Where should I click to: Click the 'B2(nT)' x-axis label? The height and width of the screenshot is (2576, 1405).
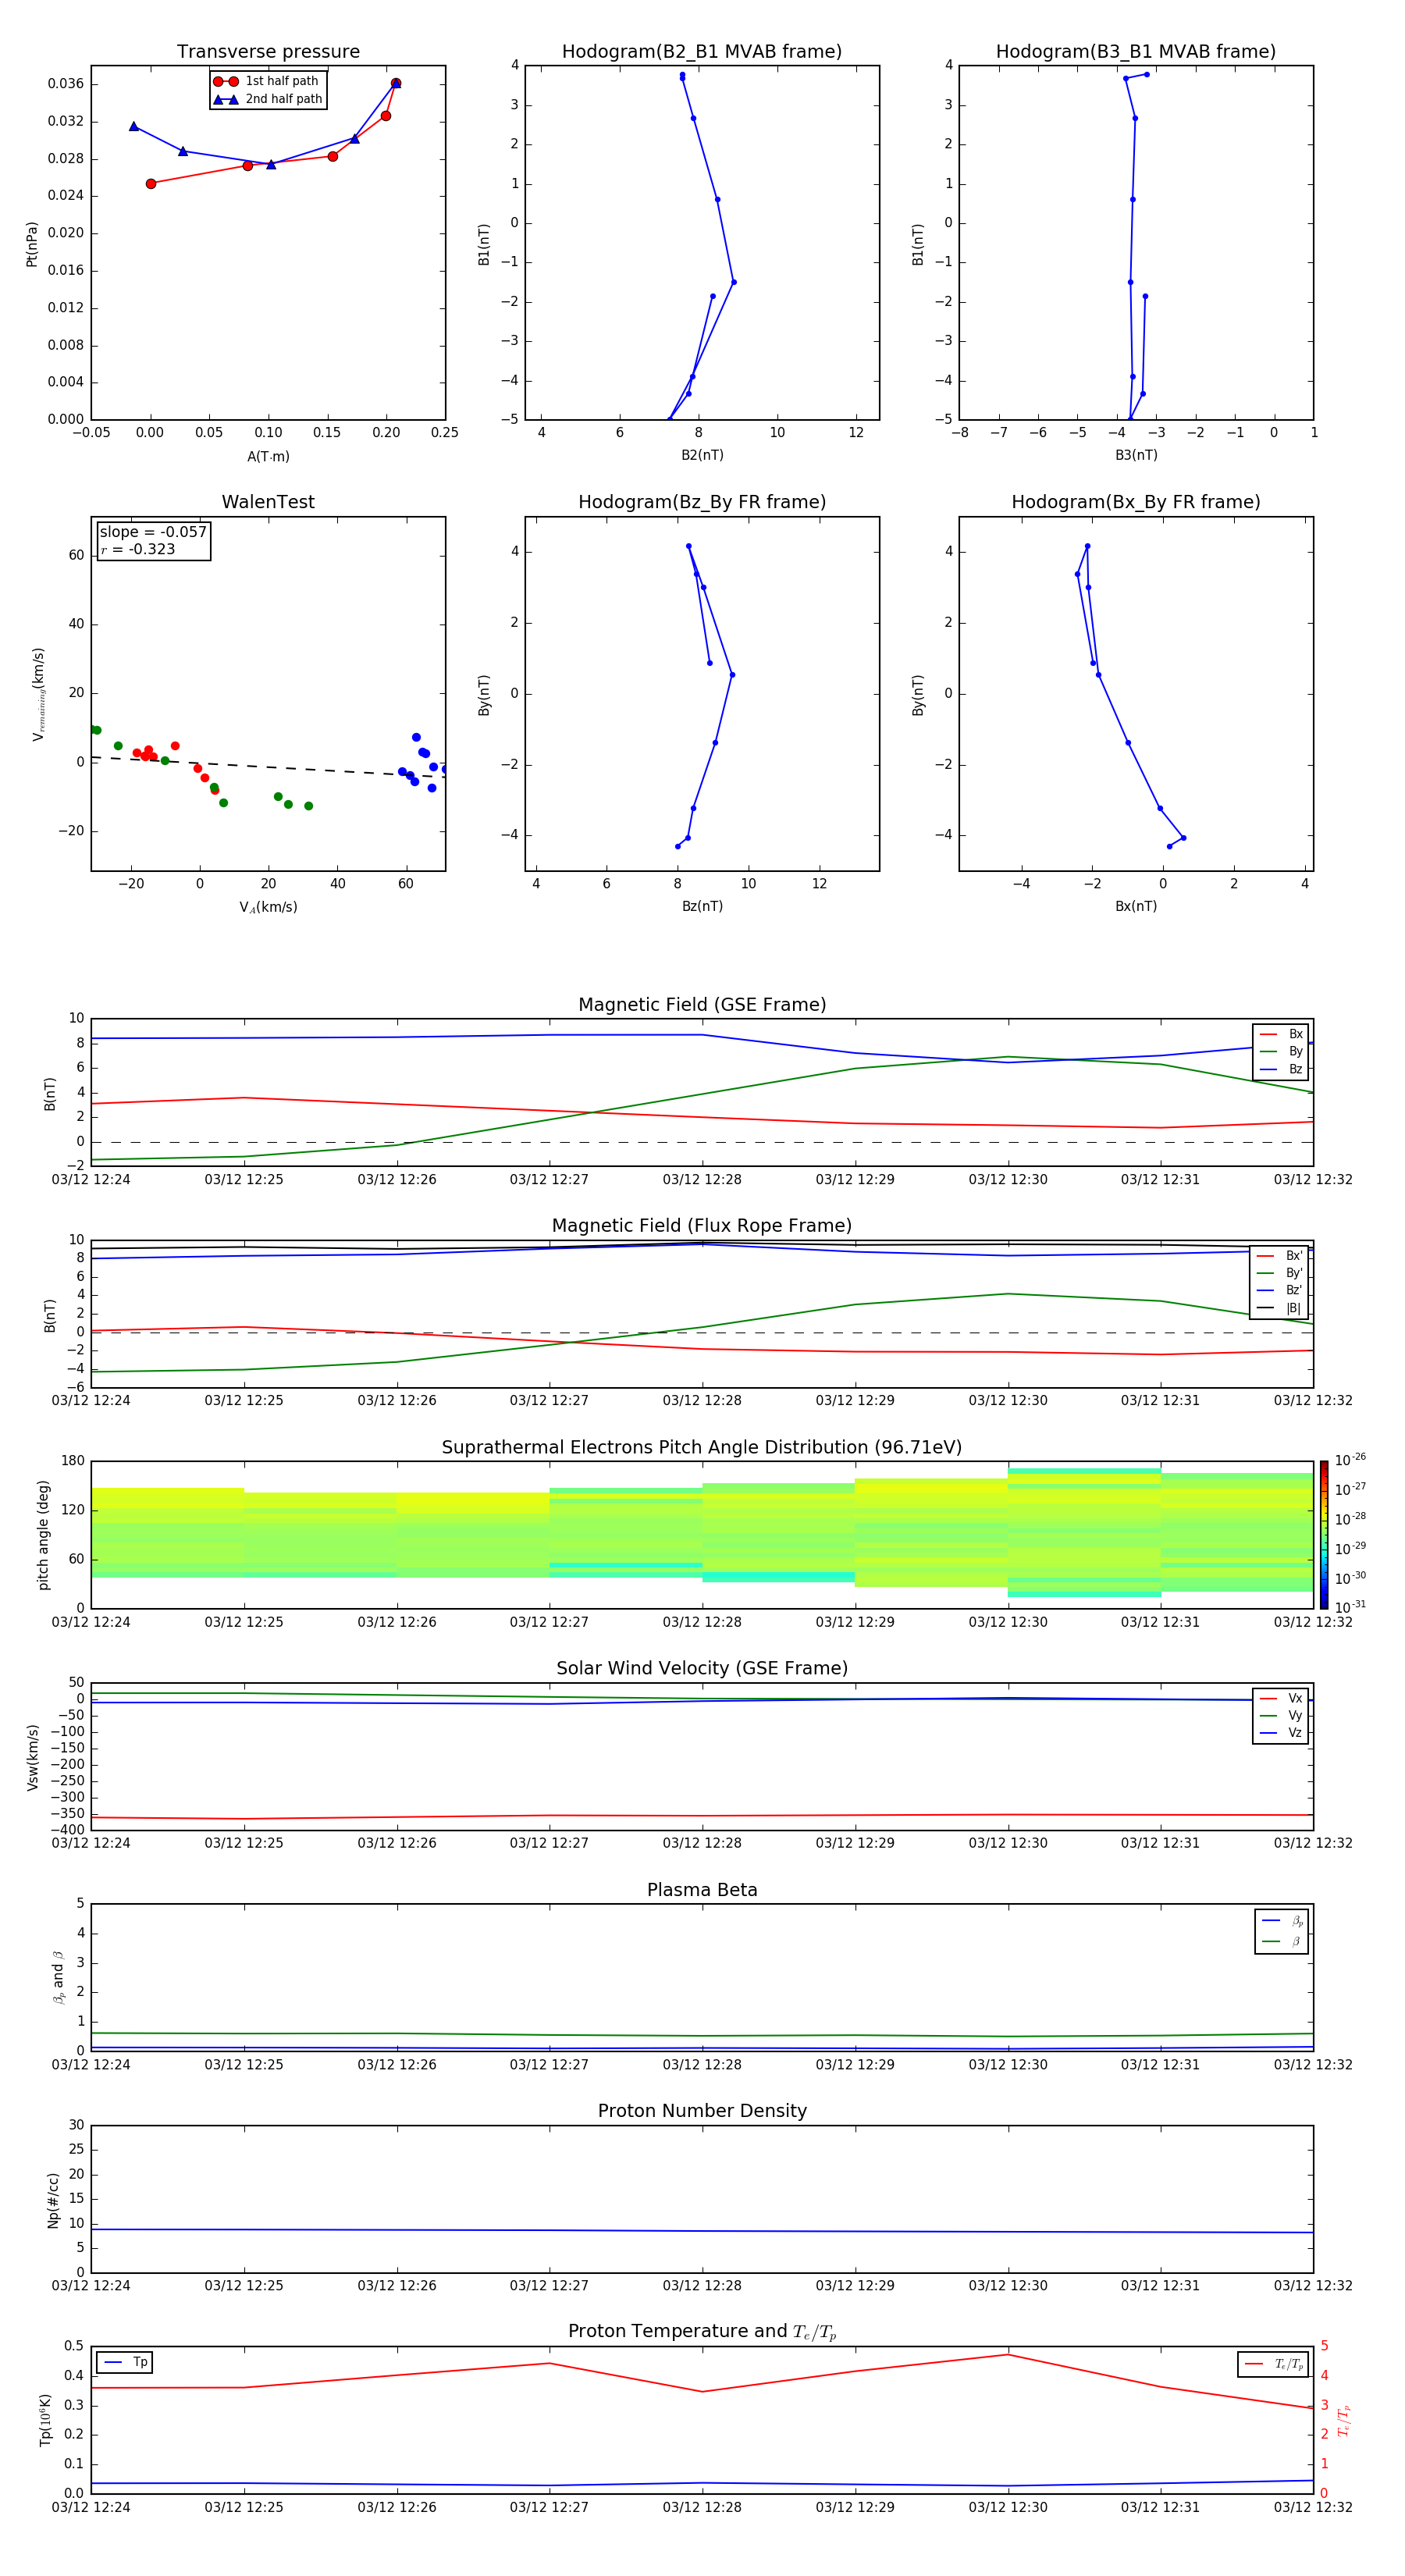pos(702,455)
